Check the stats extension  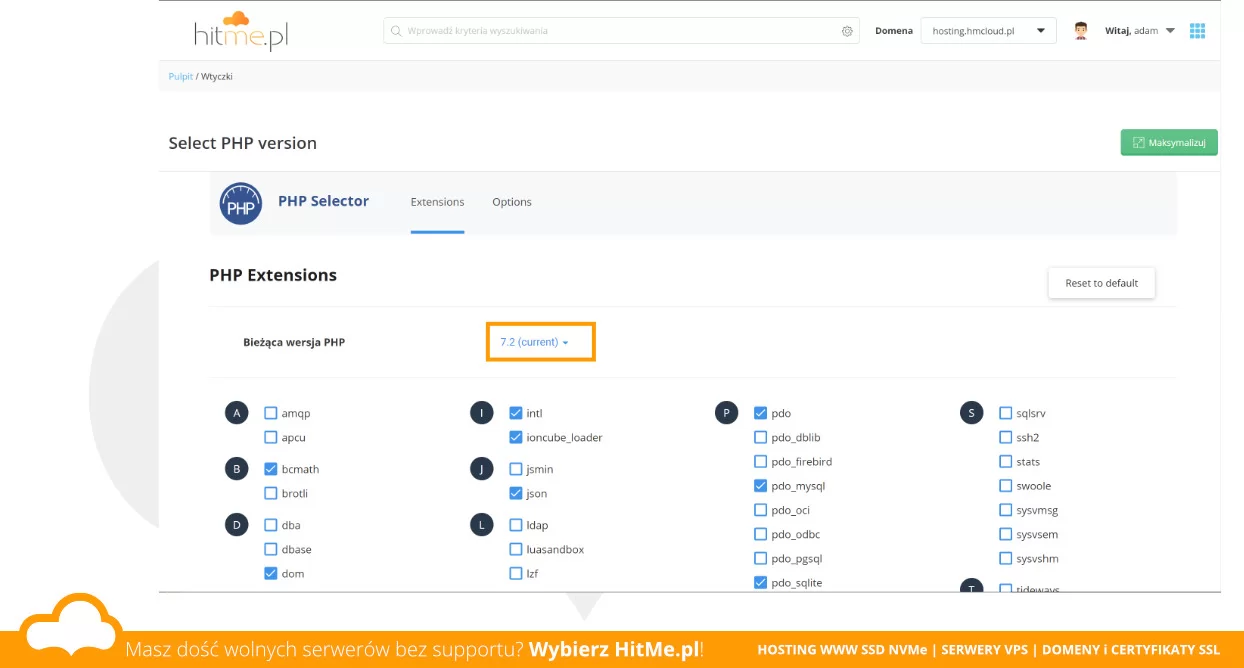point(1006,462)
